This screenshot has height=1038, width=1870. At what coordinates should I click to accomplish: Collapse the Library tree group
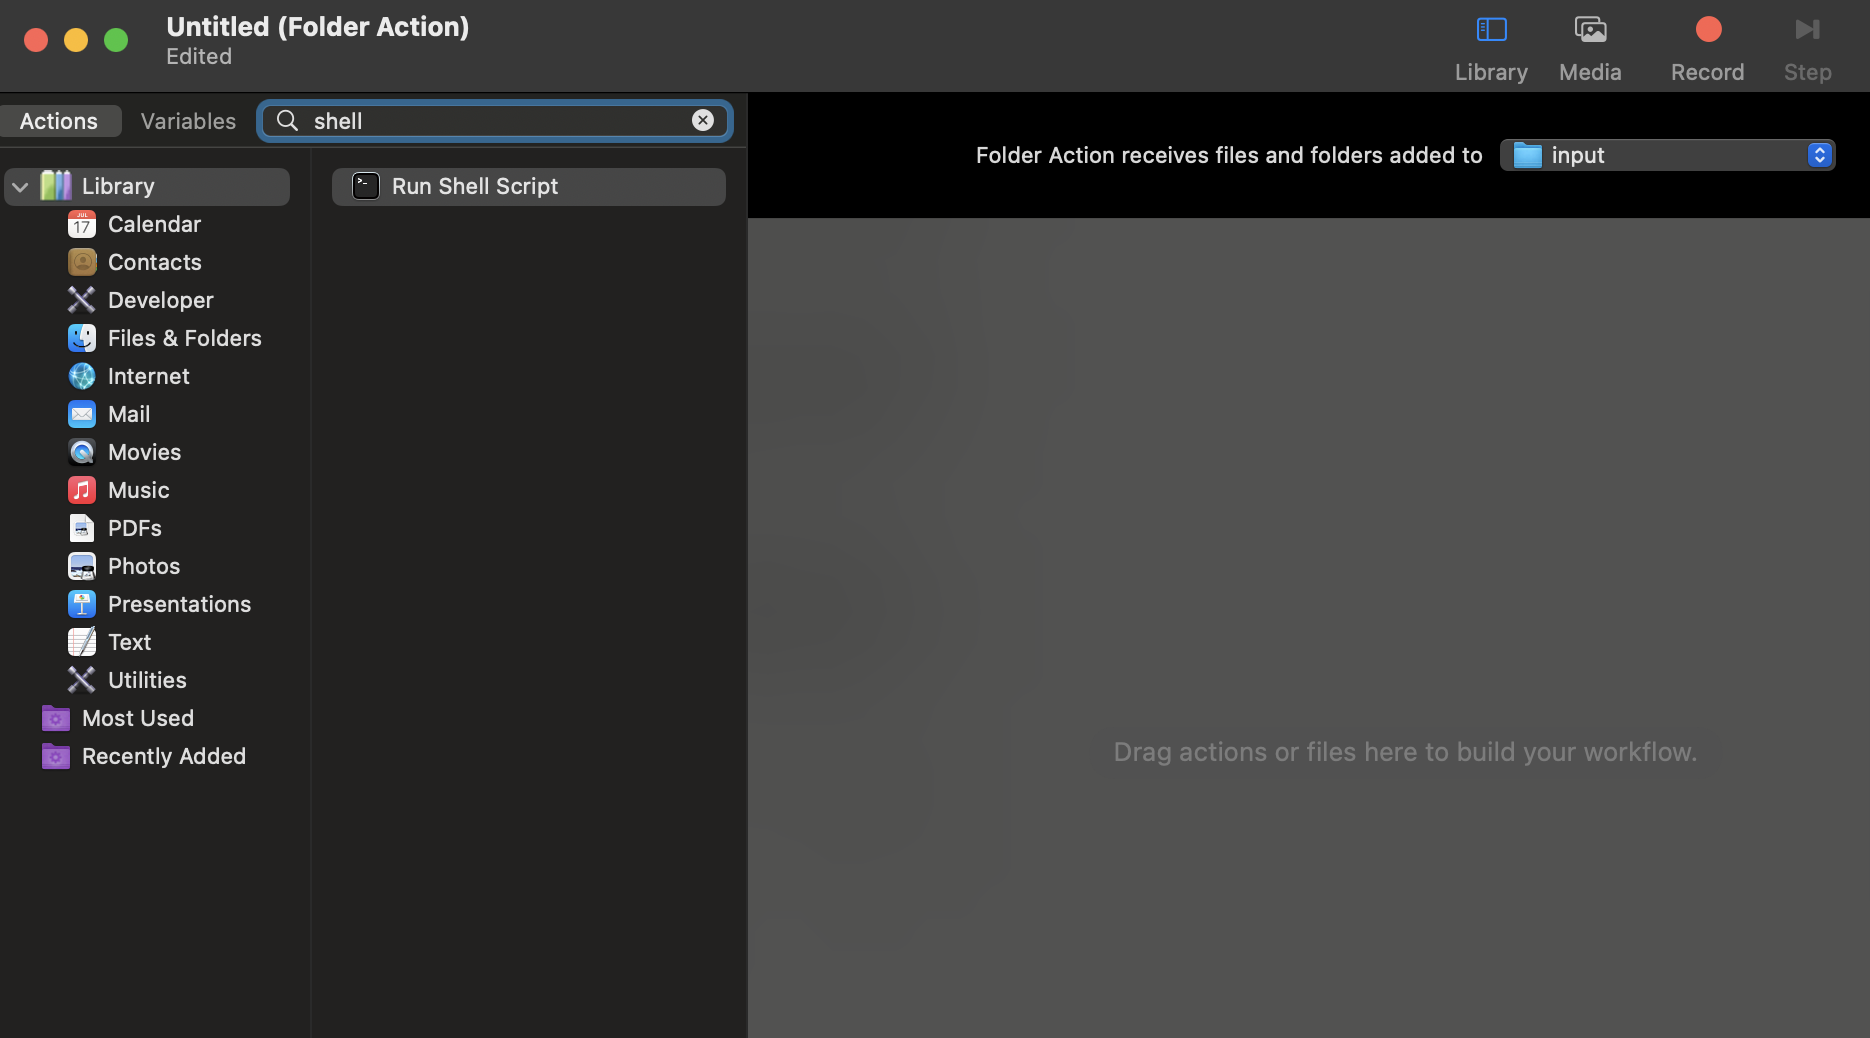point(20,187)
